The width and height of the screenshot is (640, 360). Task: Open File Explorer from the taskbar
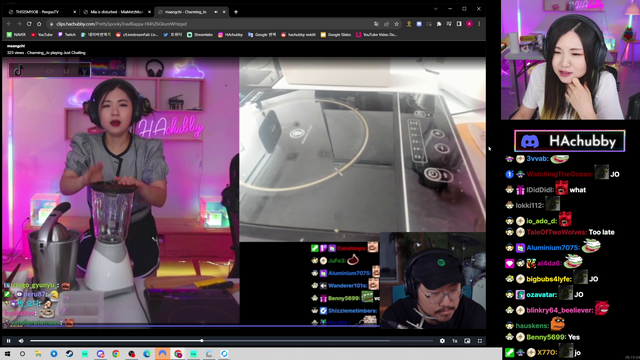point(38,354)
